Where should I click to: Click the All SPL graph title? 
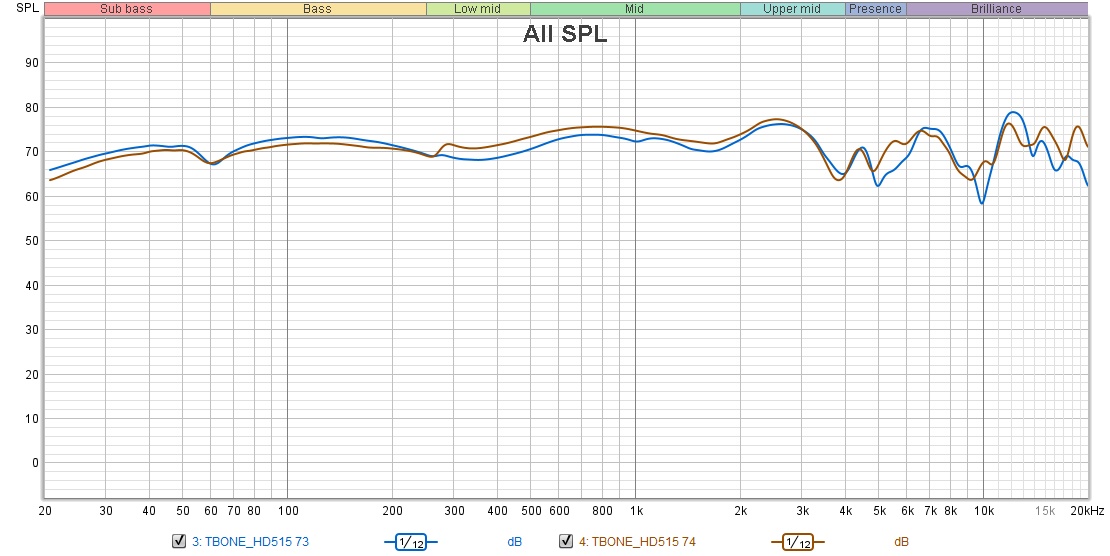pos(565,33)
